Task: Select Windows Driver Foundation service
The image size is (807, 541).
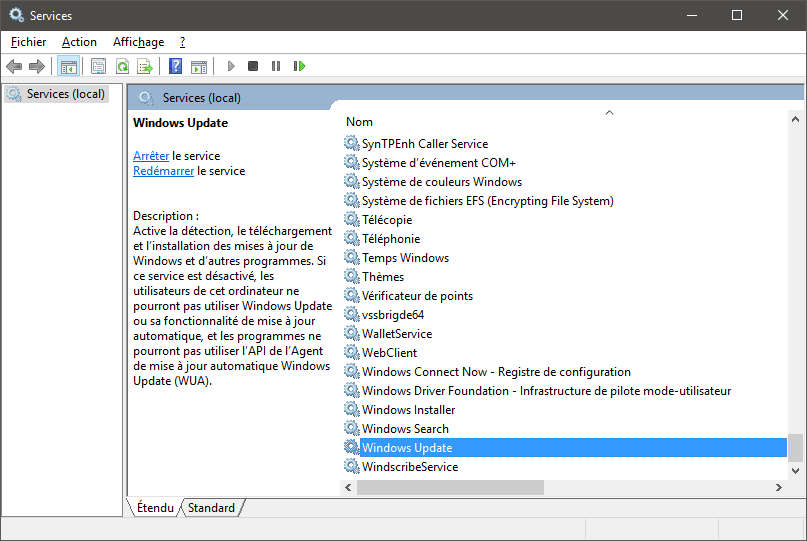Action: 546,391
